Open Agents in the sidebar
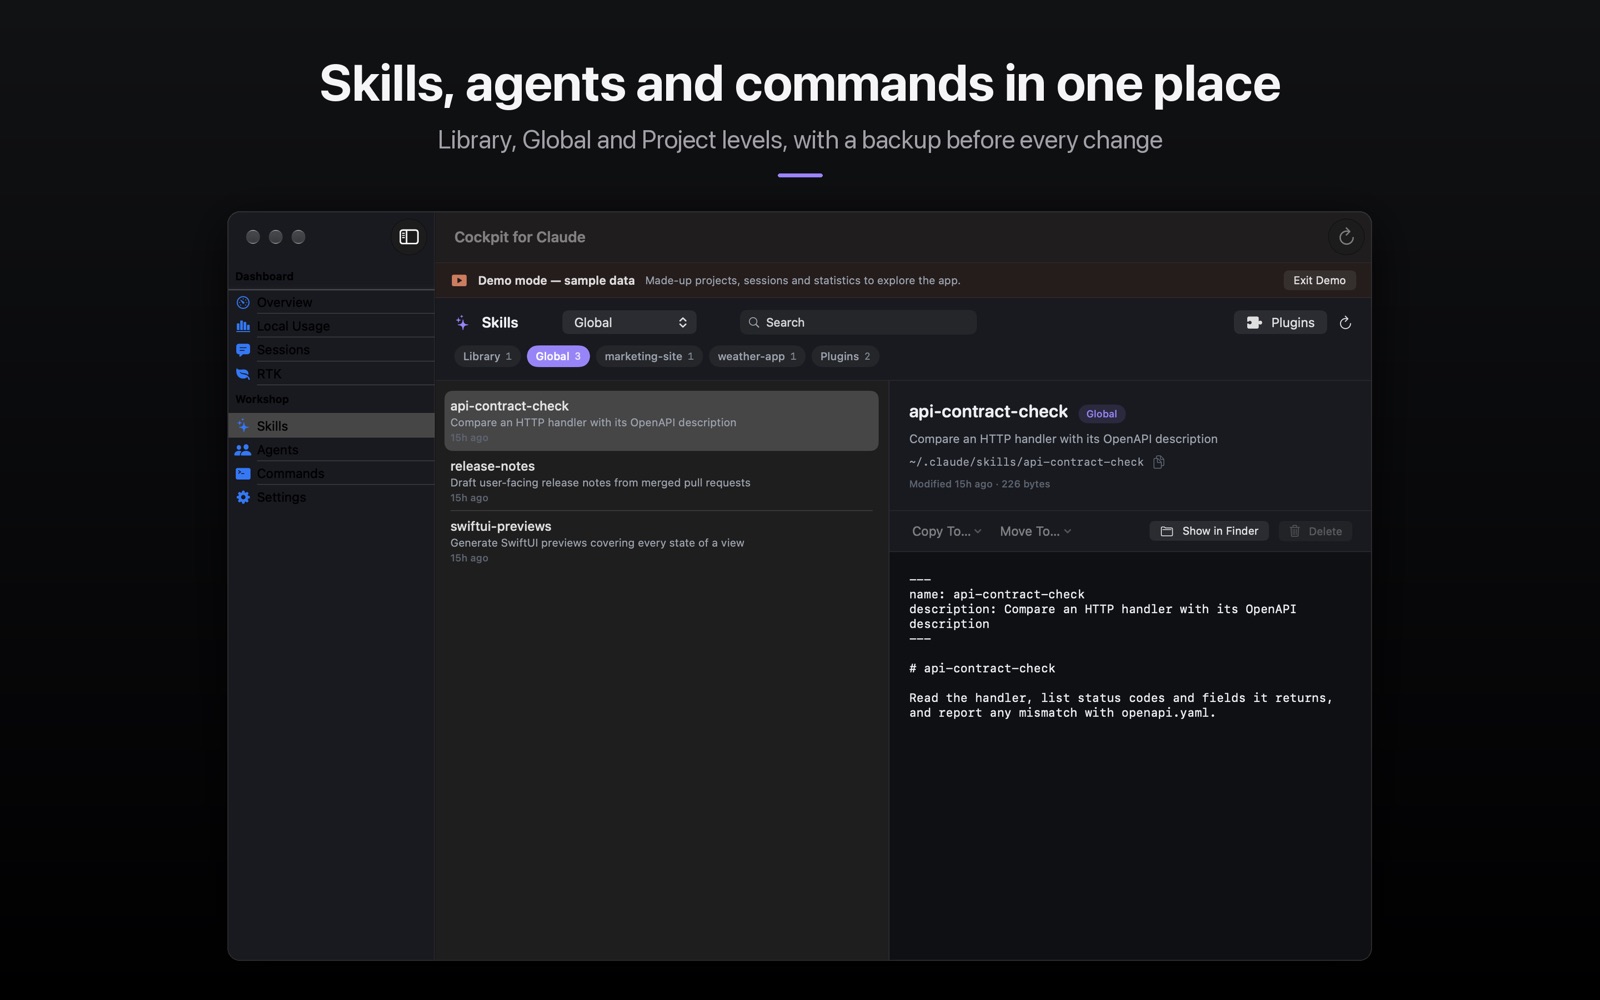The image size is (1600, 1000). (331, 450)
